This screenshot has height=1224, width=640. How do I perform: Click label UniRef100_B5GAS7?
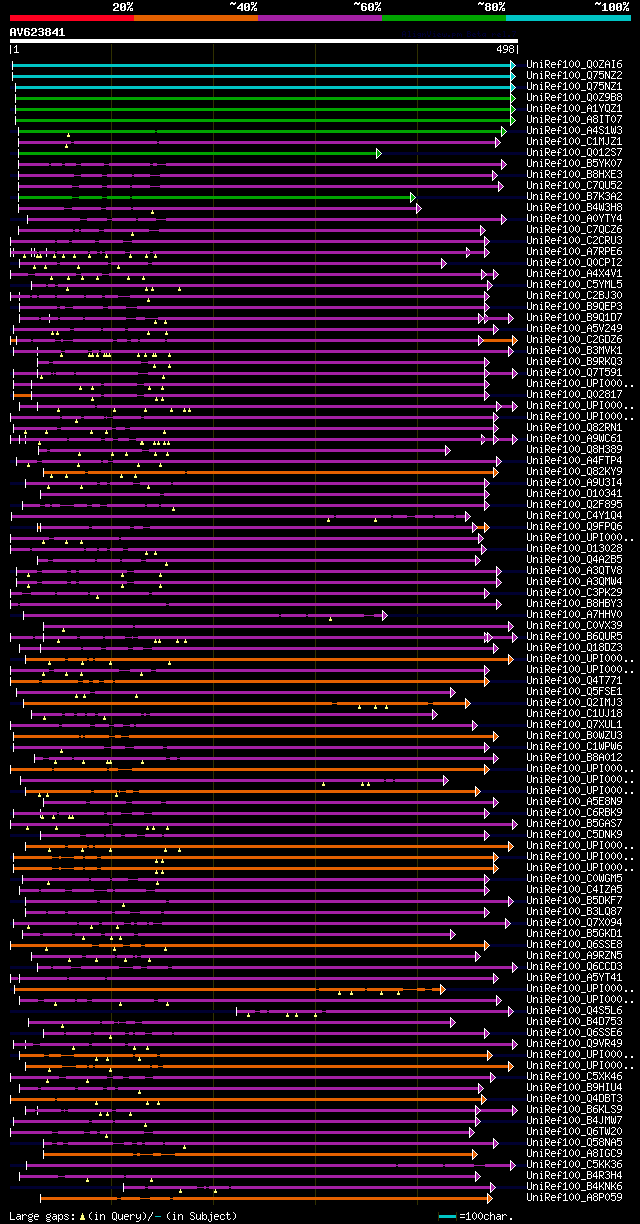[574, 823]
